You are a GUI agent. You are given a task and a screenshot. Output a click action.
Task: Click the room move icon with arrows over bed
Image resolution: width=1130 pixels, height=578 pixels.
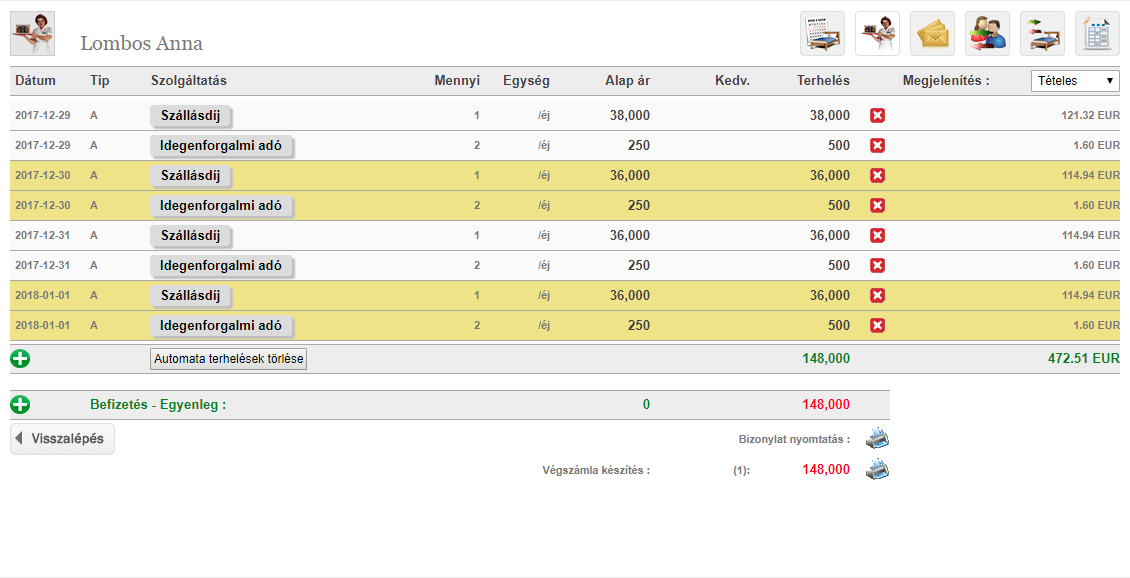[1042, 34]
